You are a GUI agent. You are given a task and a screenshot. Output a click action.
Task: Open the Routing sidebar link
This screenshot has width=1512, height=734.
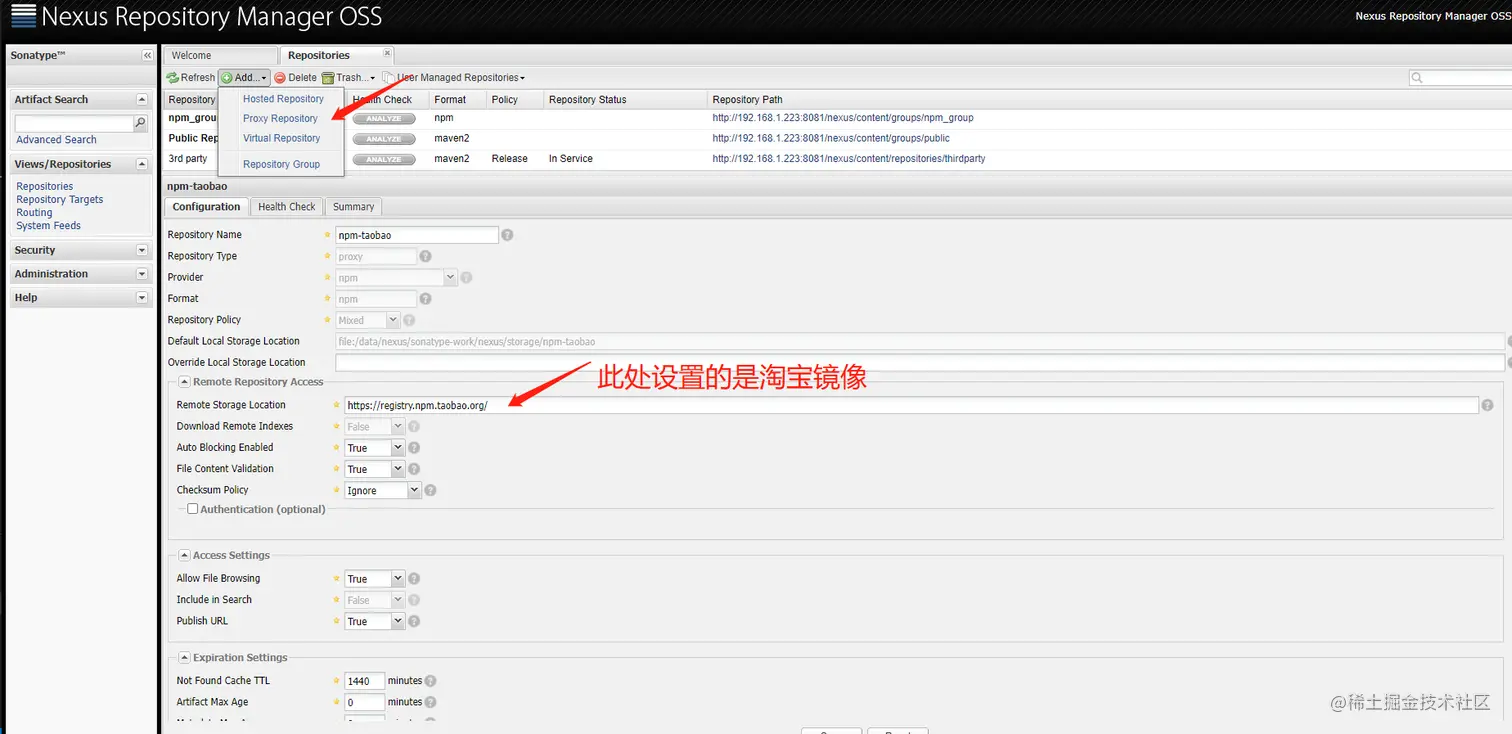pyautogui.click(x=34, y=212)
